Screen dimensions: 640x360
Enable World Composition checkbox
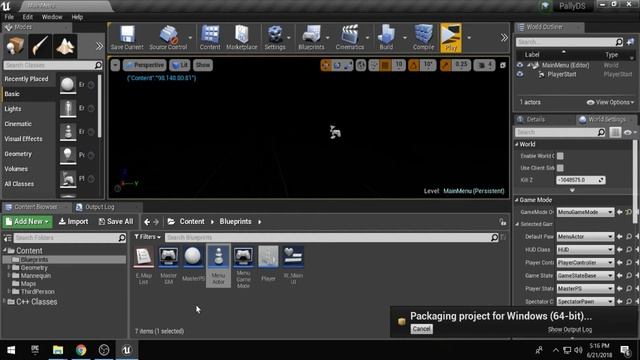click(x=560, y=156)
